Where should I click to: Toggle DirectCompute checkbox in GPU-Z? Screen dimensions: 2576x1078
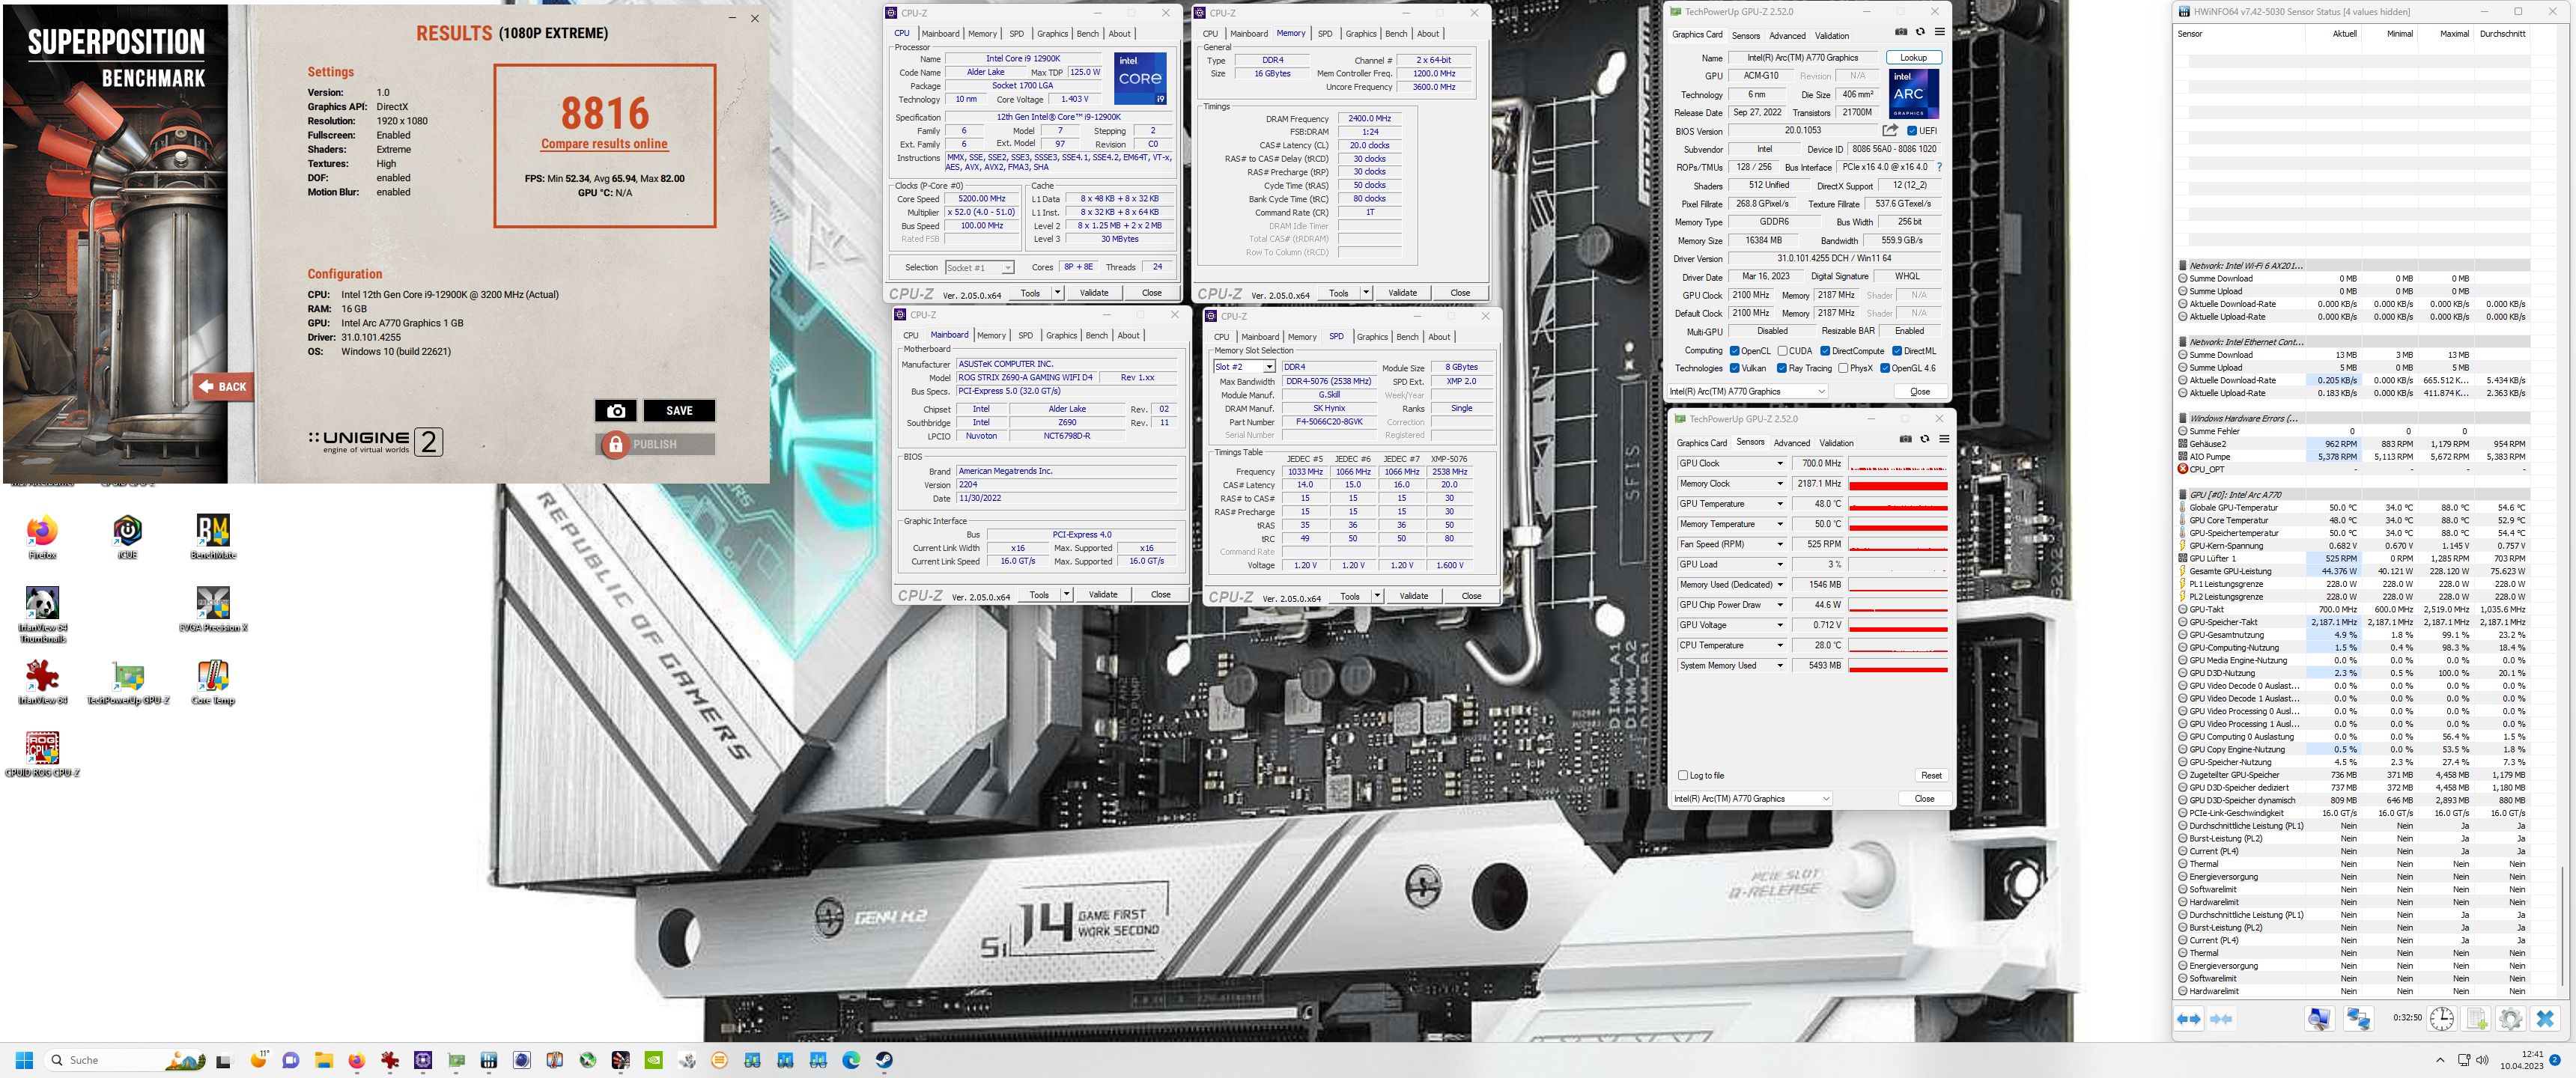(x=1825, y=351)
